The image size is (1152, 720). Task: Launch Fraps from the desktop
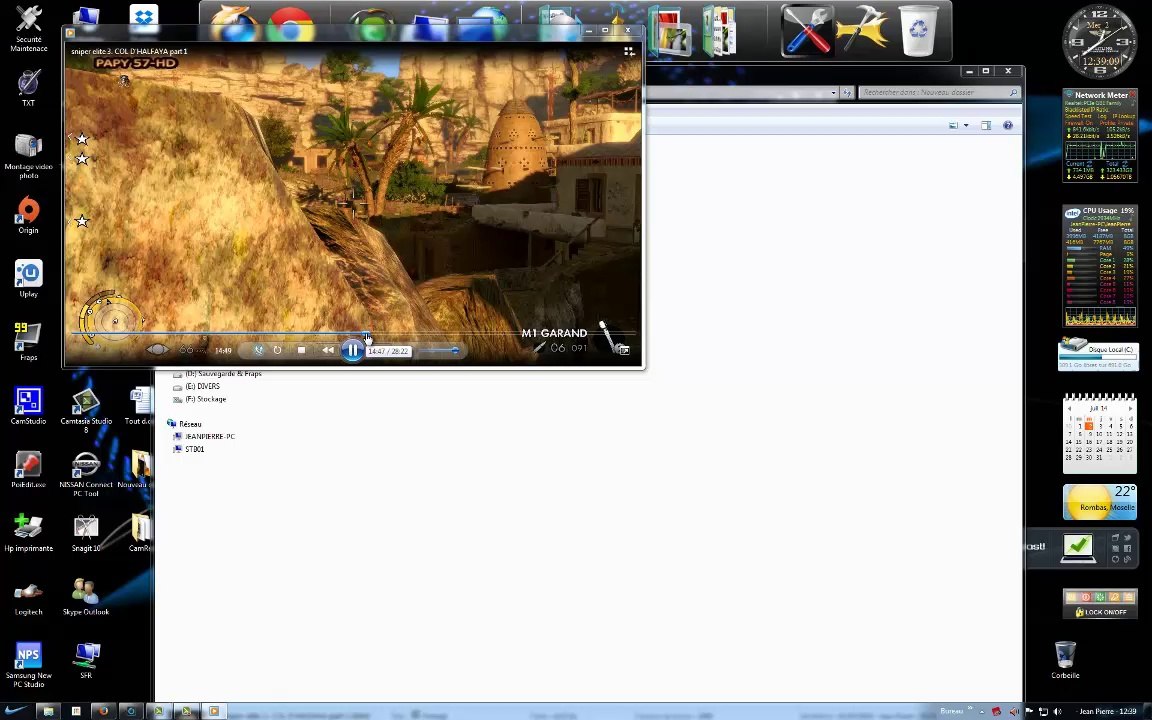28,342
